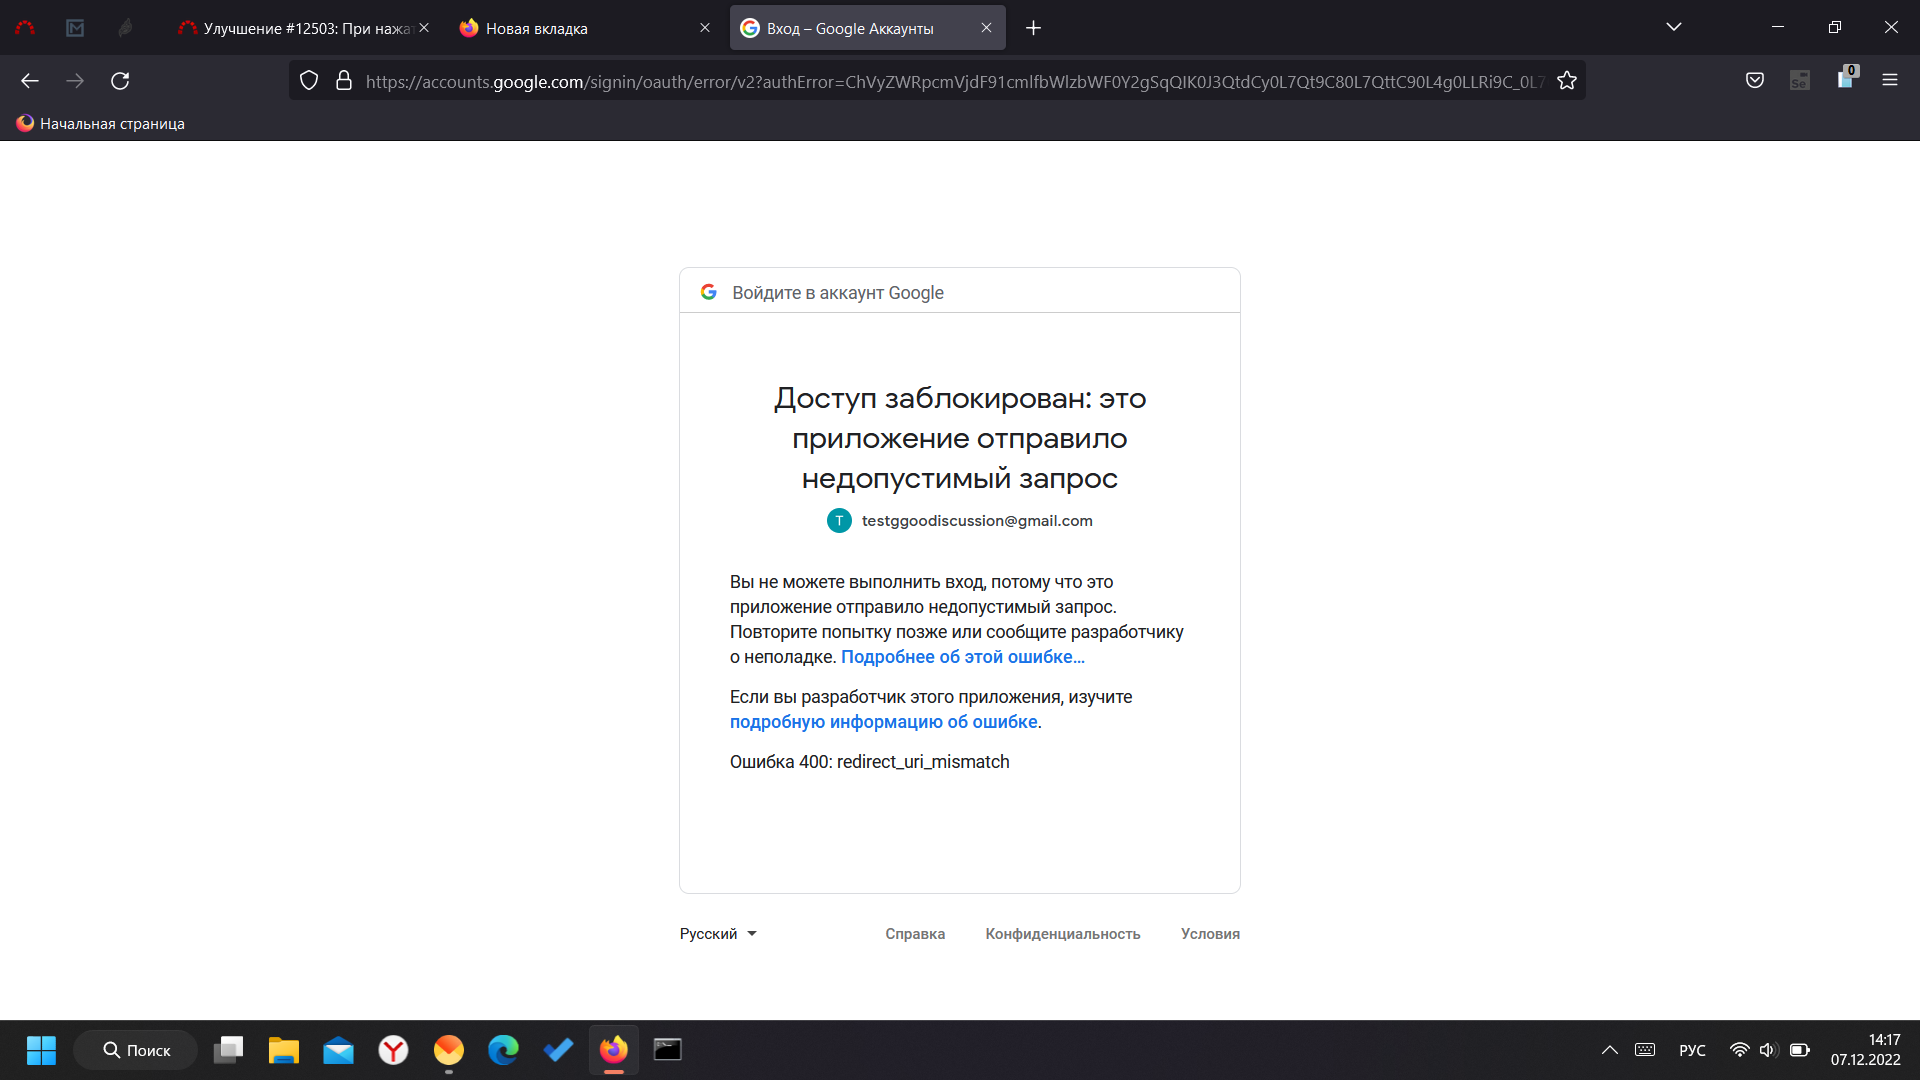Image resolution: width=1920 pixels, height=1080 pixels.
Task: Open the Windows Start menu
Action: [x=41, y=1050]
